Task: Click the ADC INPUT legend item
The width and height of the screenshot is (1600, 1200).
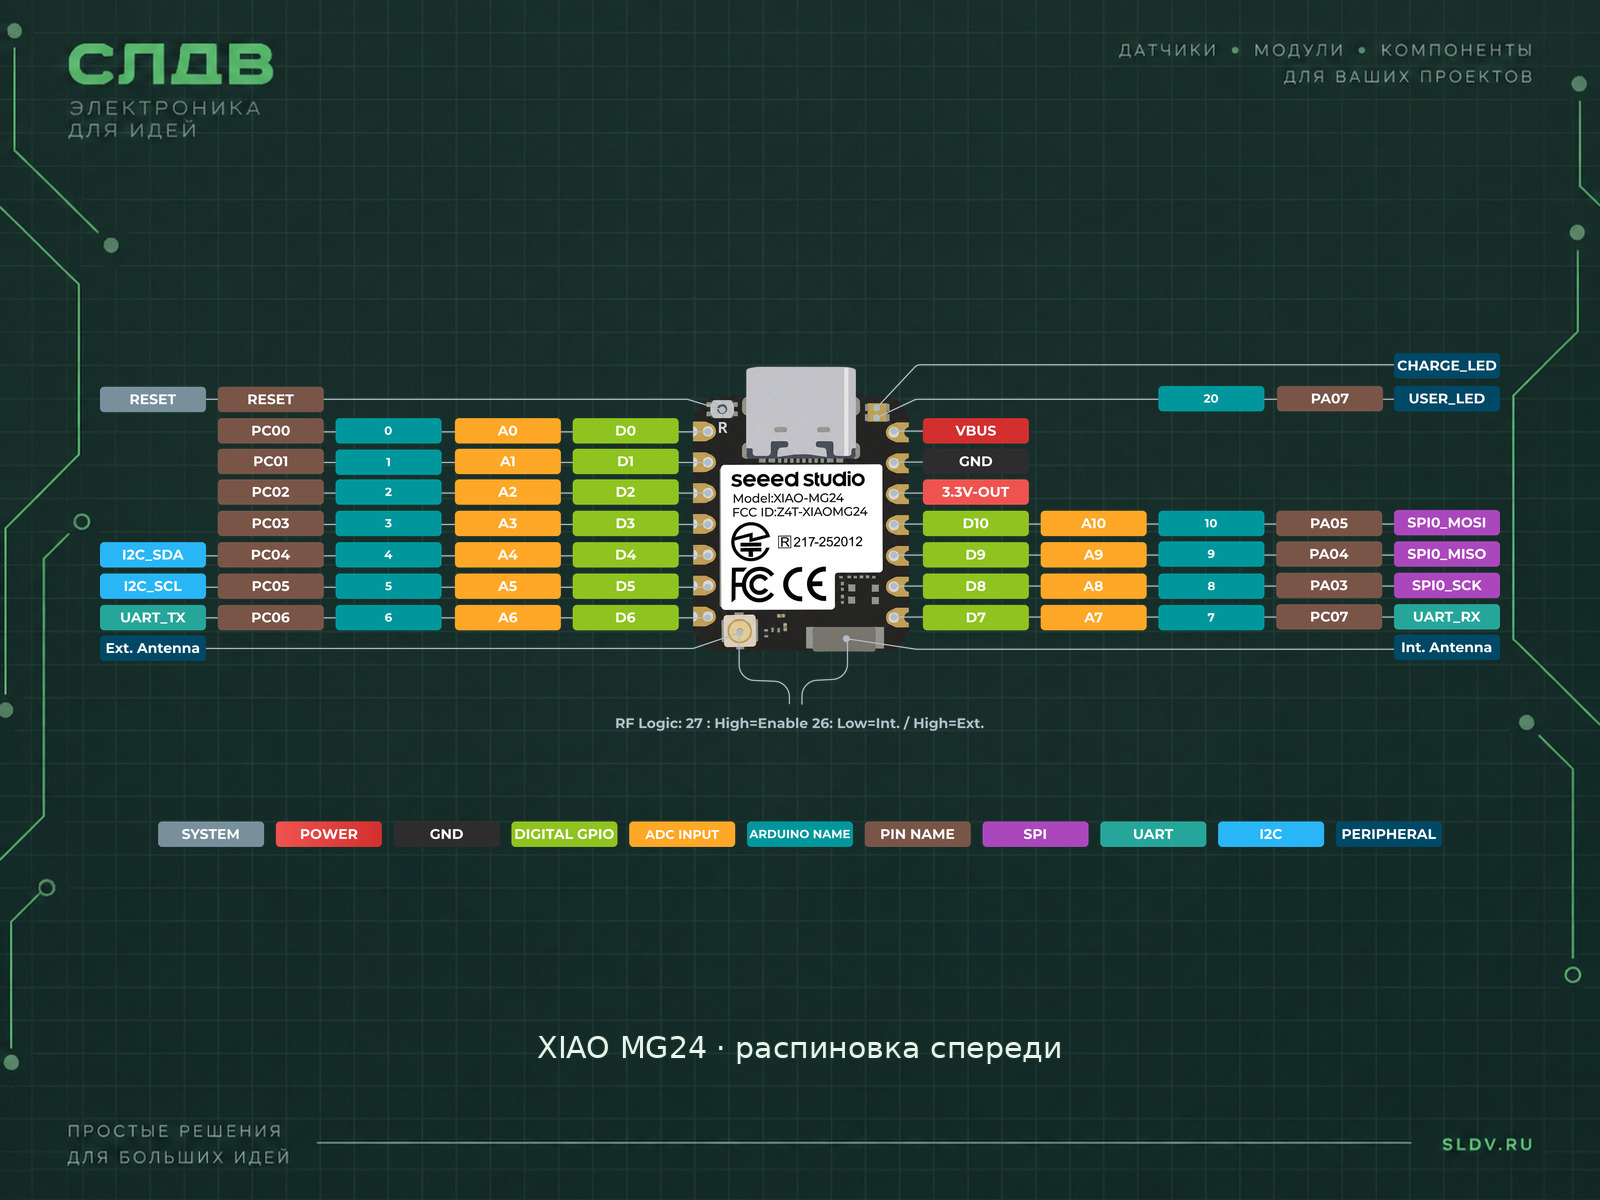Action: 682,834
